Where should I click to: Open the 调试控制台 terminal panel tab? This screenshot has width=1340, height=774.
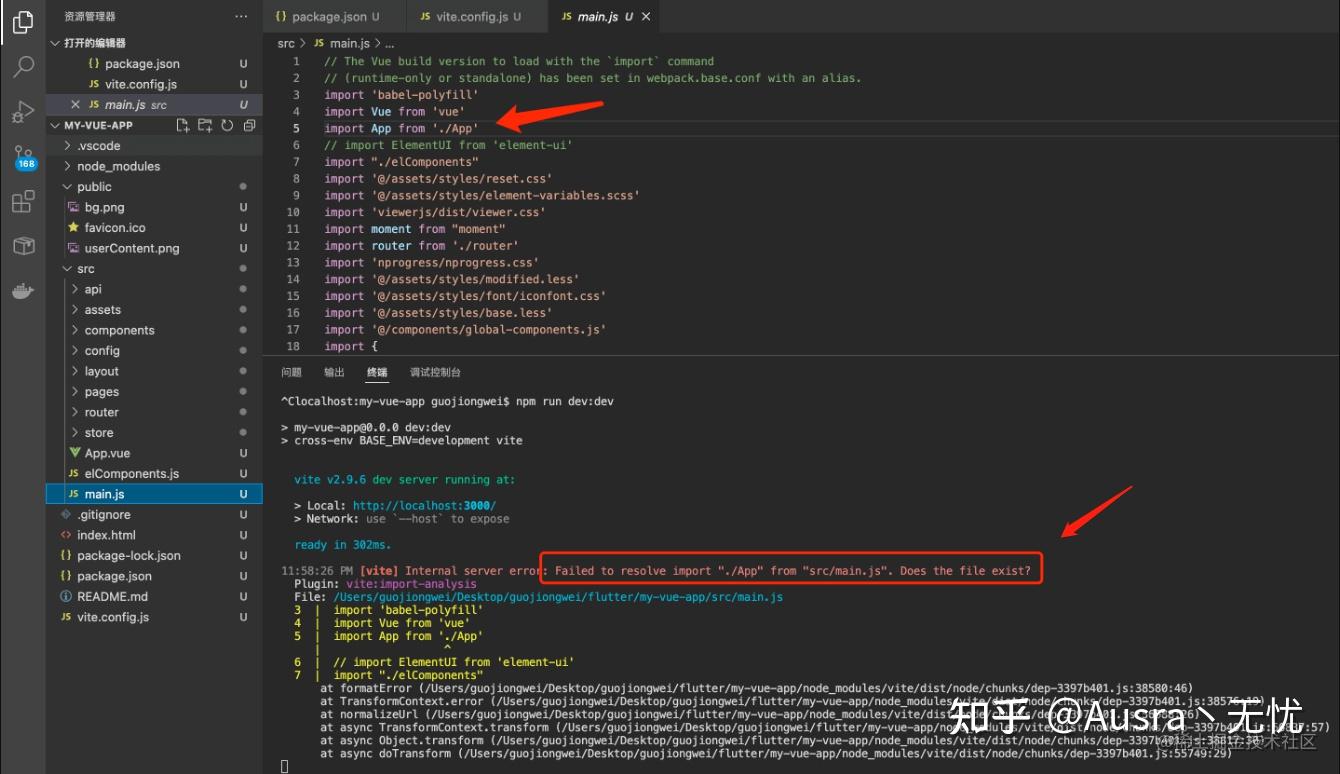point(435,372)
